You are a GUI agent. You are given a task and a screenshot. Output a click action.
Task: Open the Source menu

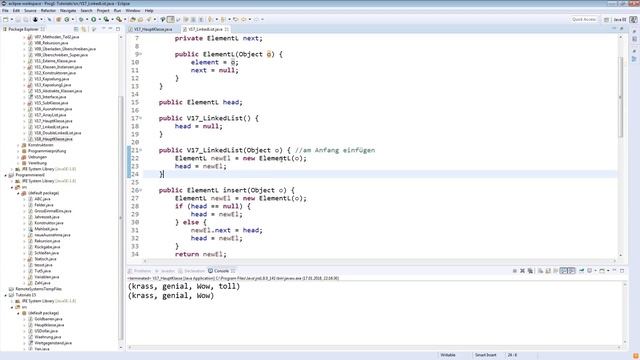(30, 11)
